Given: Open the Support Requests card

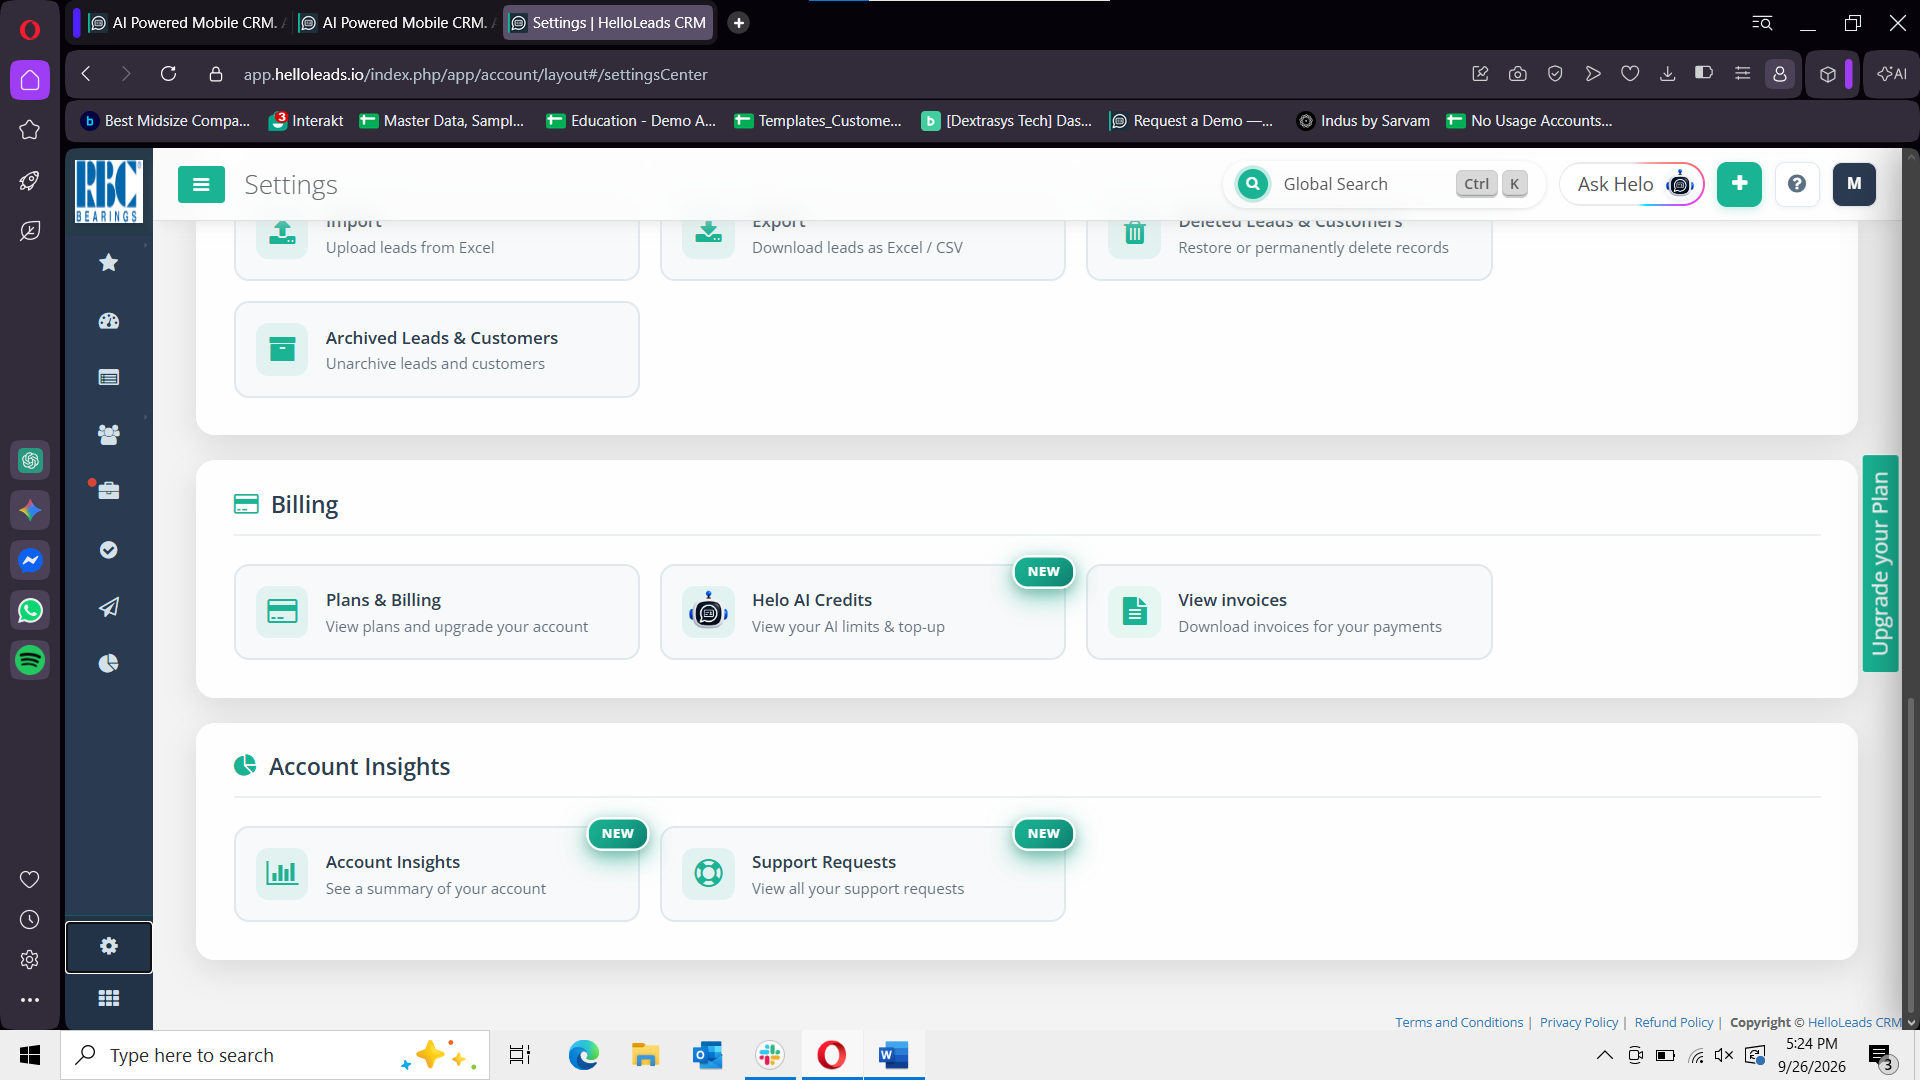Looking at the screenshot, I should click(x=863, y=874).
